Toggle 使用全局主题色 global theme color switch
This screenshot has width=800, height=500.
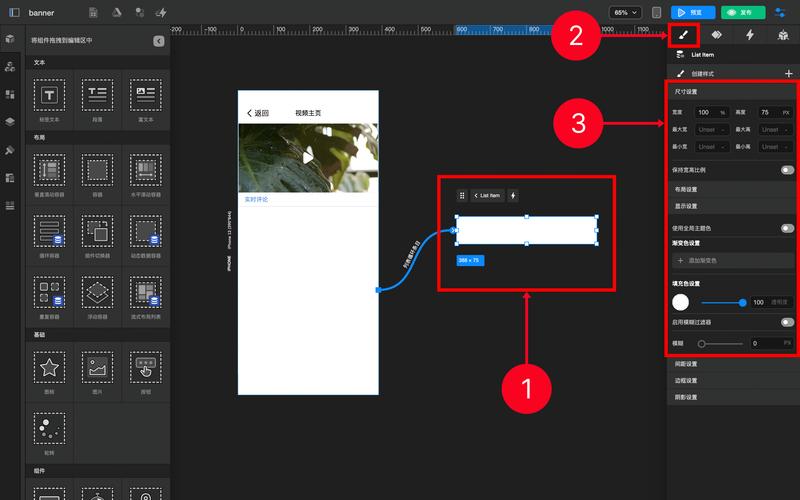click(787, 228)
